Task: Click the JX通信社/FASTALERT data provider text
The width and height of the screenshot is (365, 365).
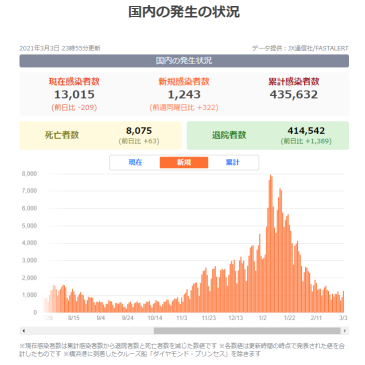Action: [318, 48]
